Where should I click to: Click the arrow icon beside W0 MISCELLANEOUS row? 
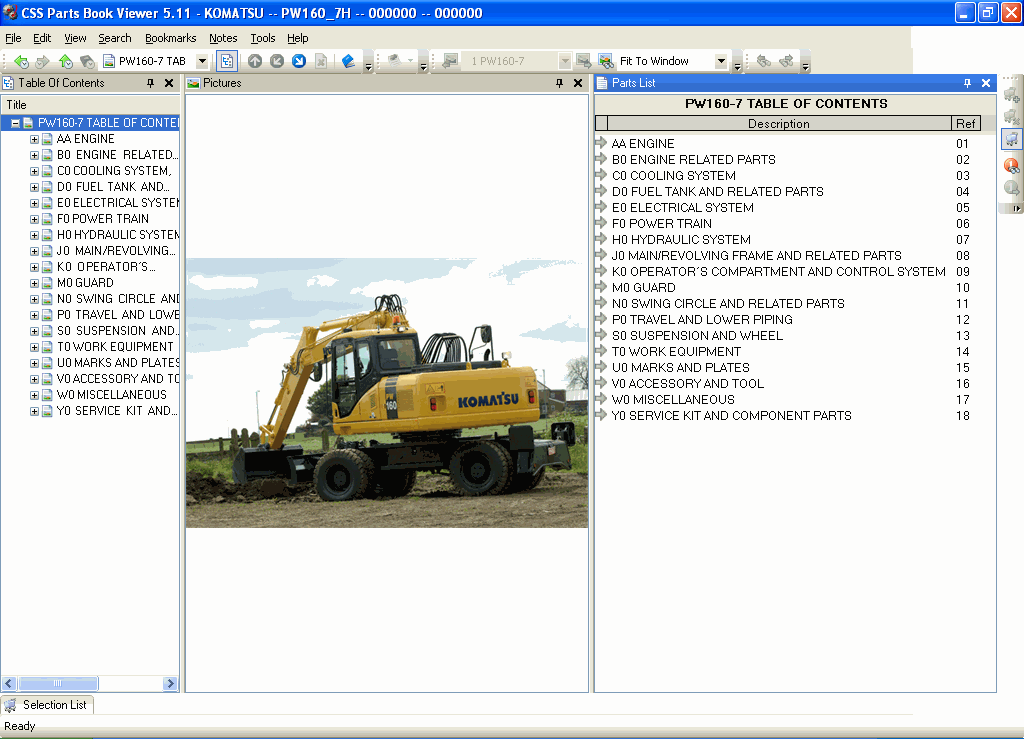(601, 398)
